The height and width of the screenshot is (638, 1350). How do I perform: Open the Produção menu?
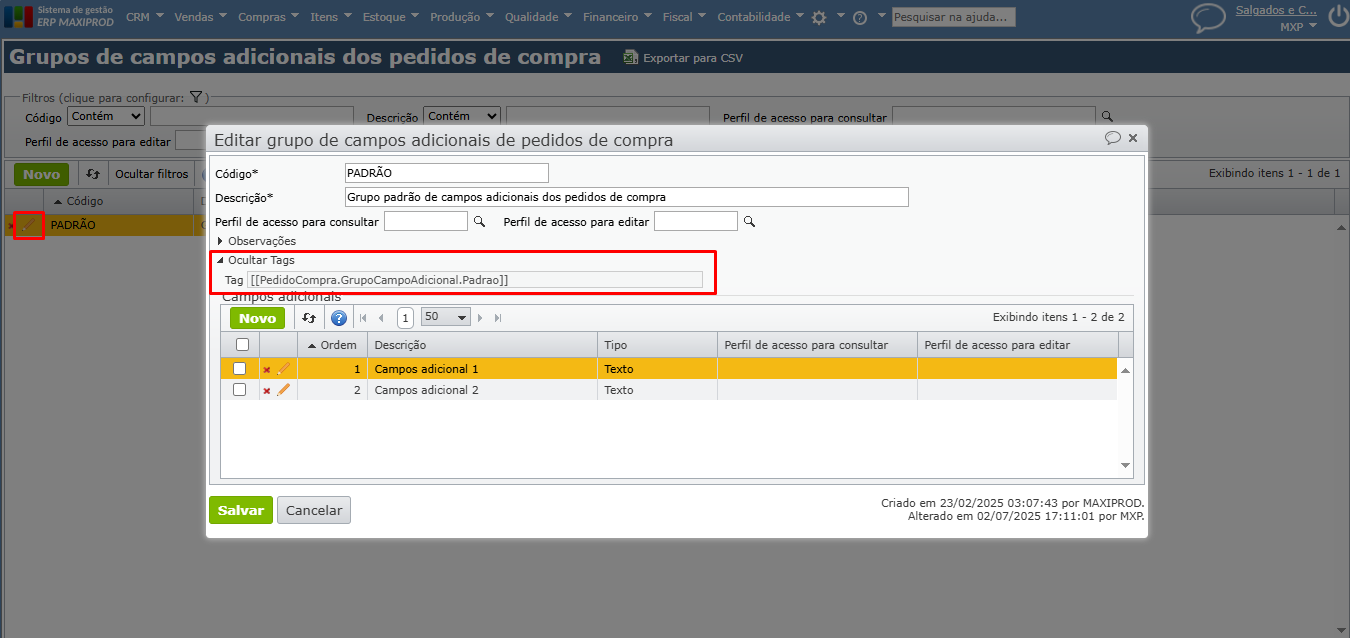pos(463,17)
